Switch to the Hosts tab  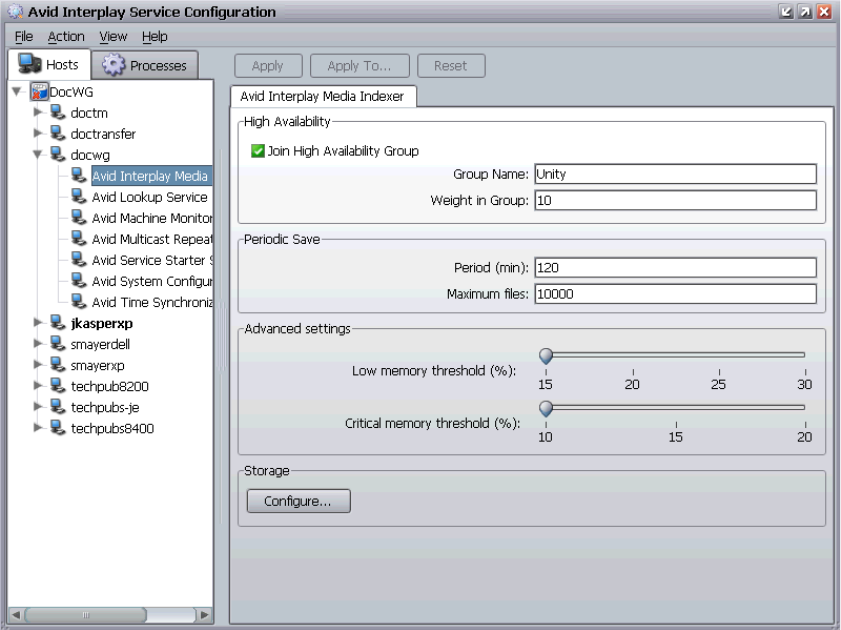49,64
